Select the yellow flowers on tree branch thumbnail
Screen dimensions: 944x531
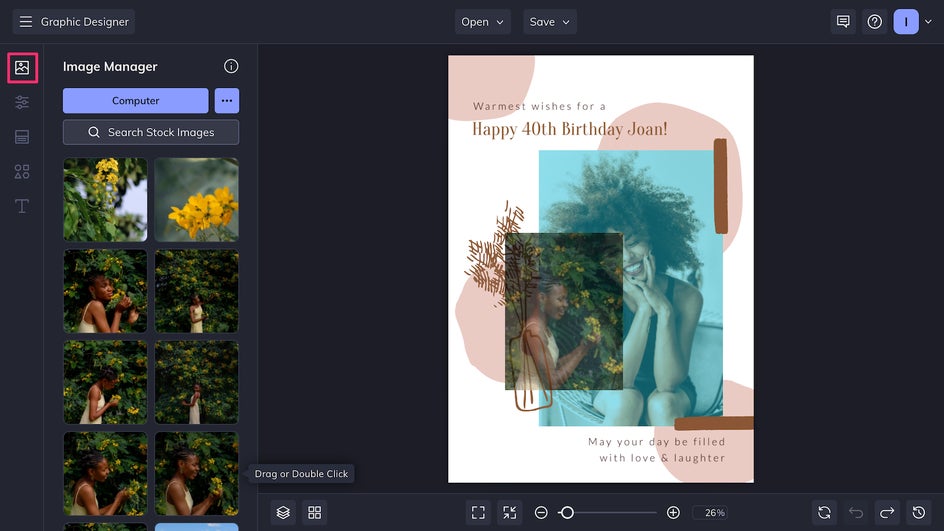(x=105, y=199)
